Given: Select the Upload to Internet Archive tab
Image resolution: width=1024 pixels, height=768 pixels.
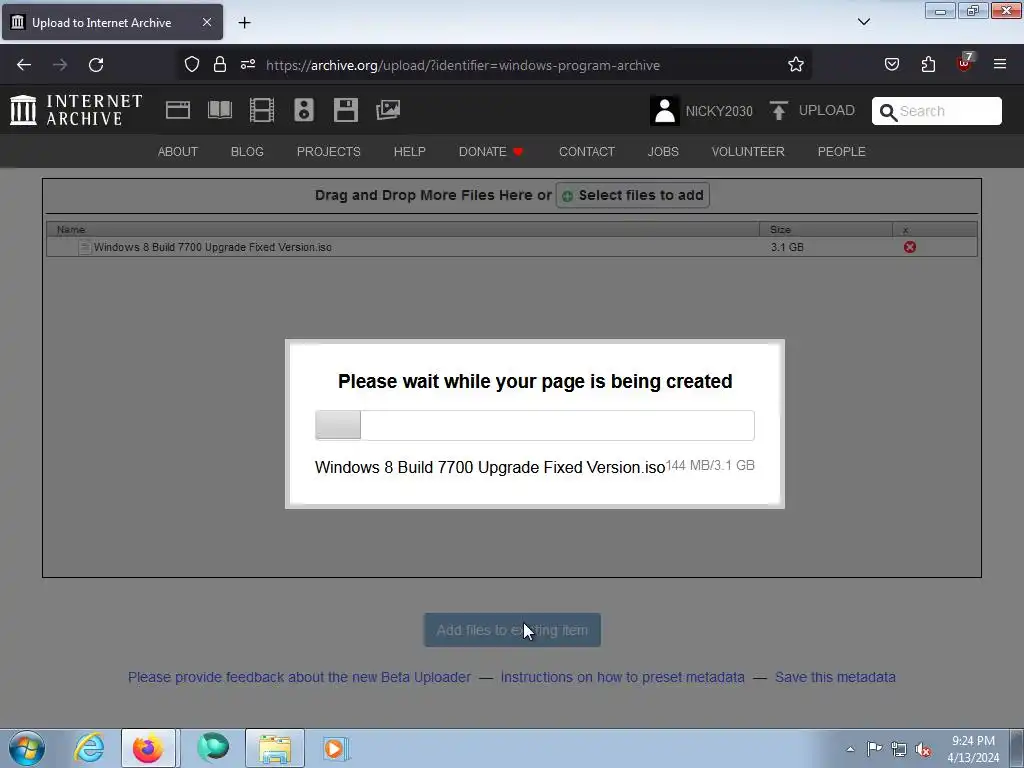Looking at the screenshot, I should [x=112, y=22].
